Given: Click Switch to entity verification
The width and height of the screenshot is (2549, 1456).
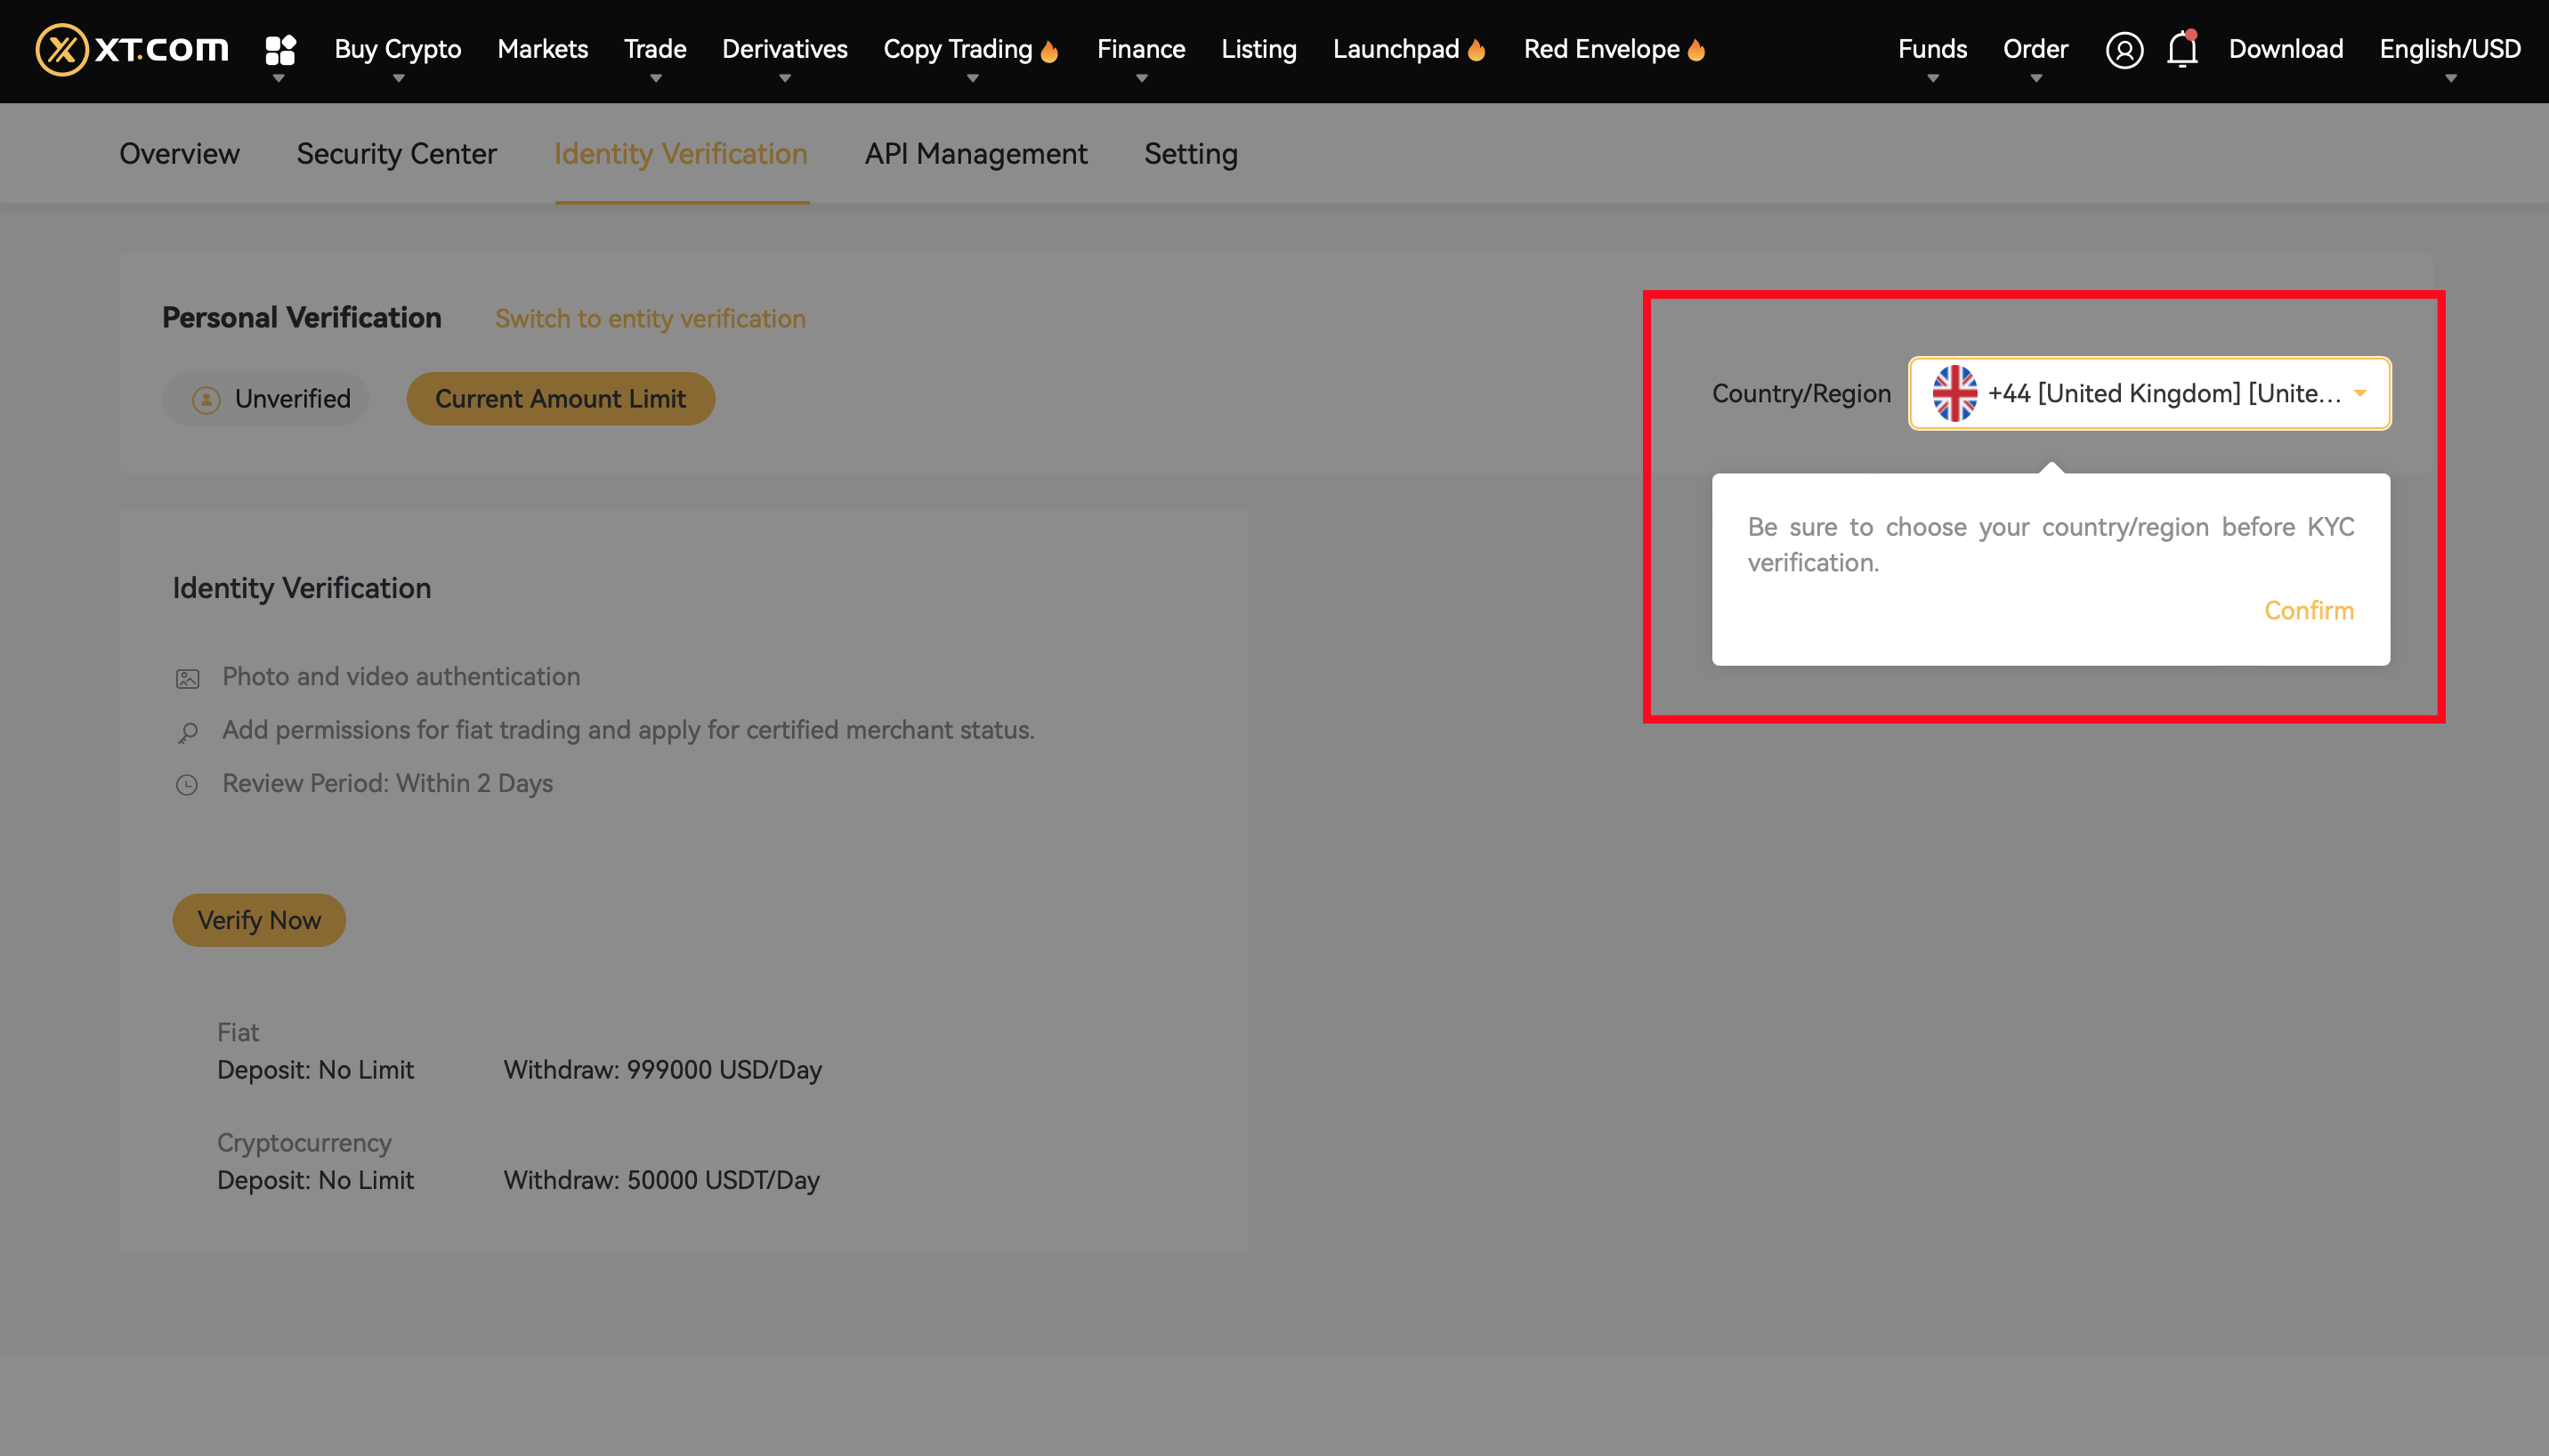Looking at the screenshot, I should click(x=650, y=318).
